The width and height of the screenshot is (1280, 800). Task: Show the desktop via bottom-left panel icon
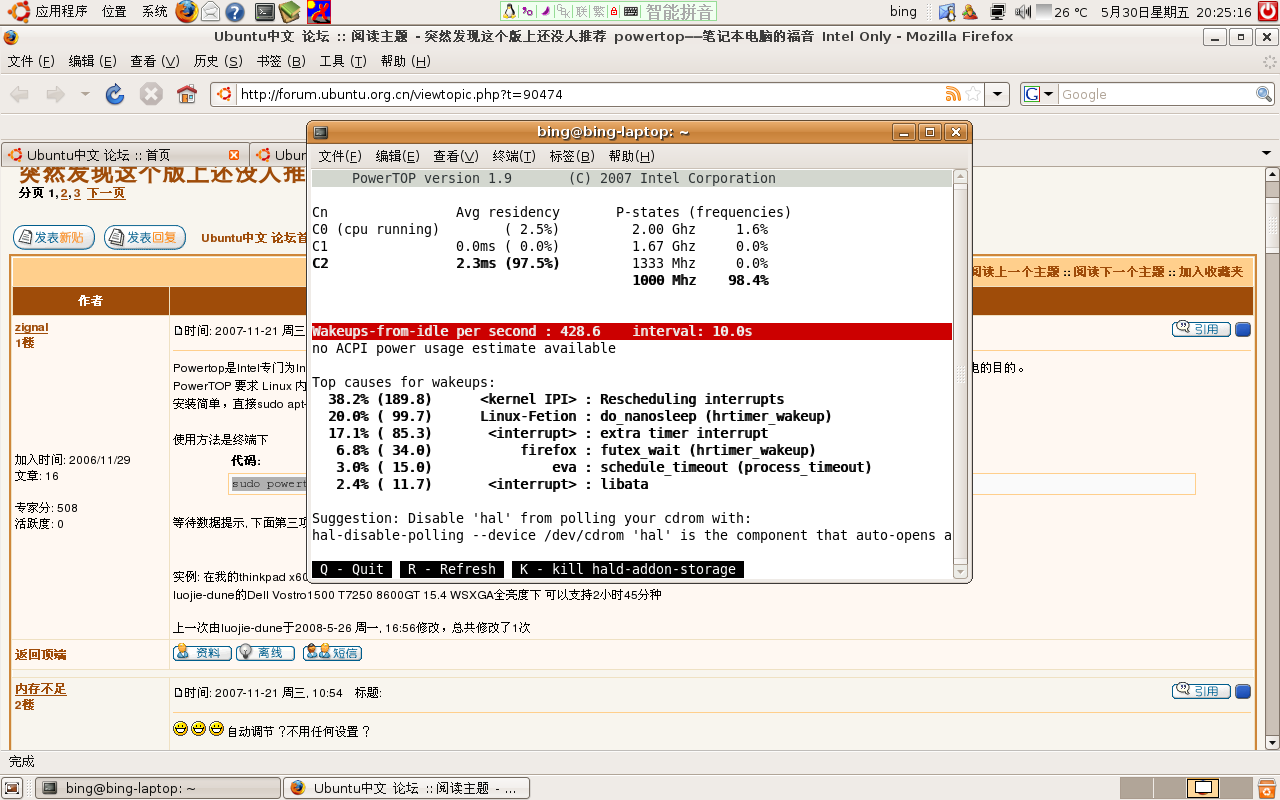(x=12, y=788)
